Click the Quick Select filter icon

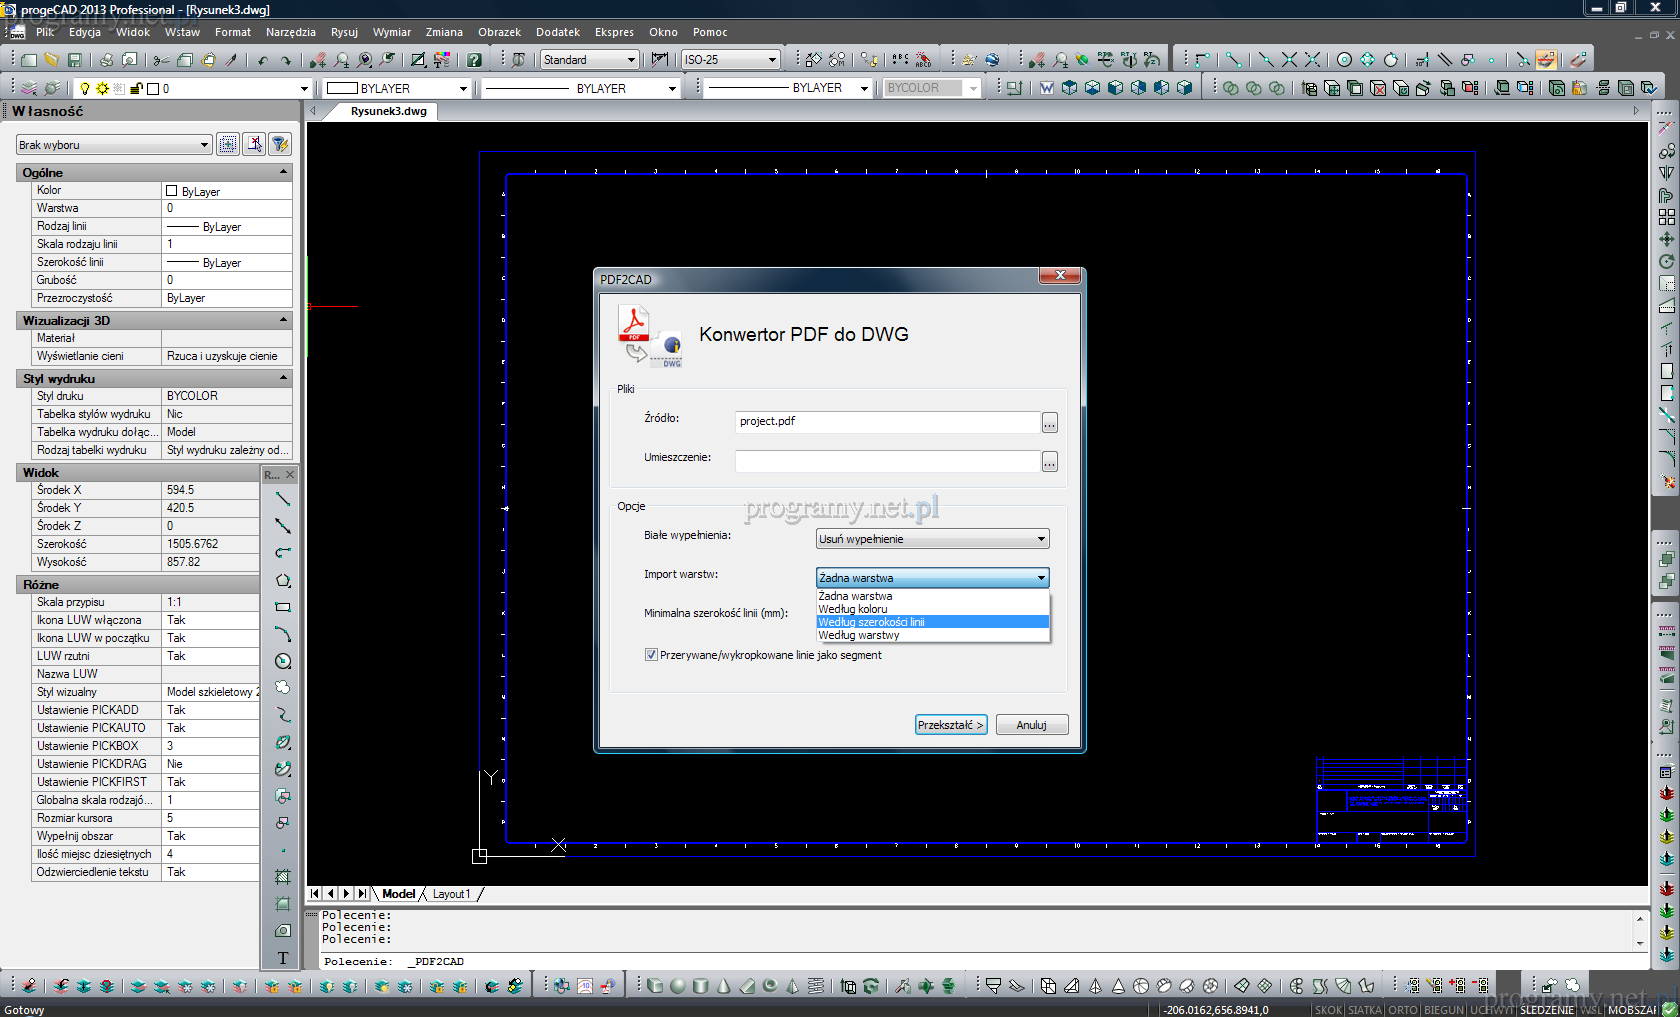coord(280,145)
